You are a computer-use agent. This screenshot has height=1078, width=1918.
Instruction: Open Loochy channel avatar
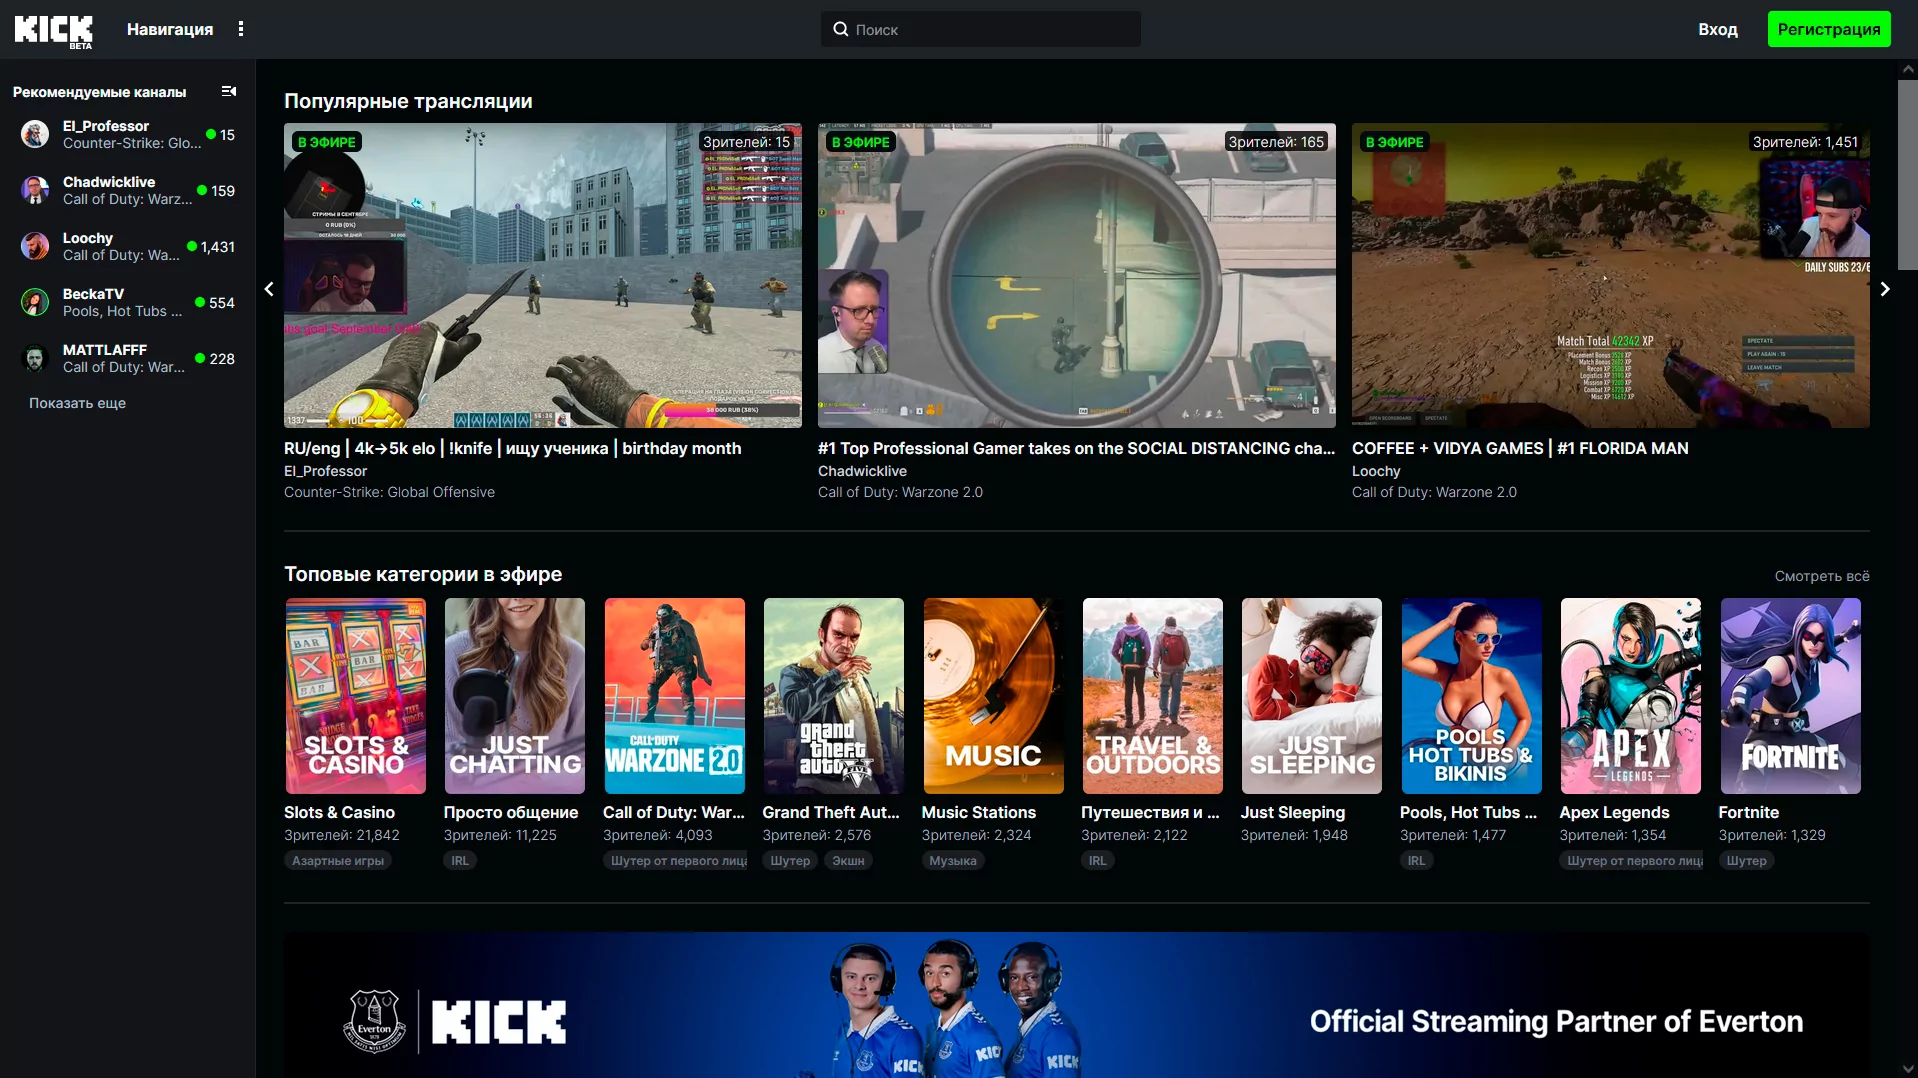click(x=35, y=246)
